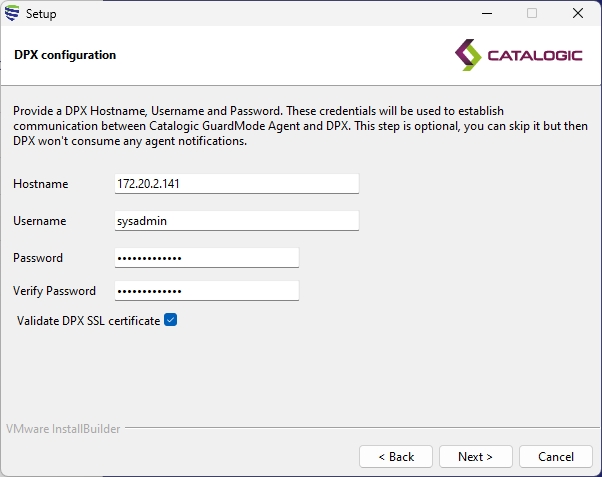Click the disabled maximize button
The width and height of the screenshot is (602, 477).
pos(532,14)
